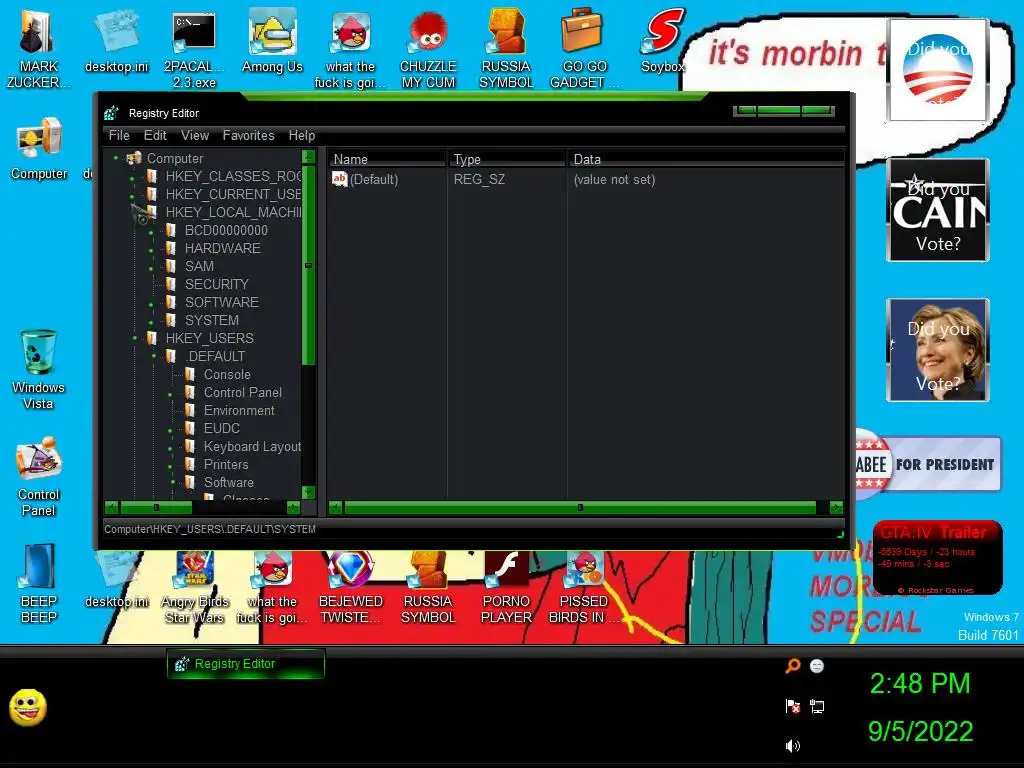Open the GTA:IV Trailer countdown gadget
The image size is (1024, 768).
click(x=937, y=557)
